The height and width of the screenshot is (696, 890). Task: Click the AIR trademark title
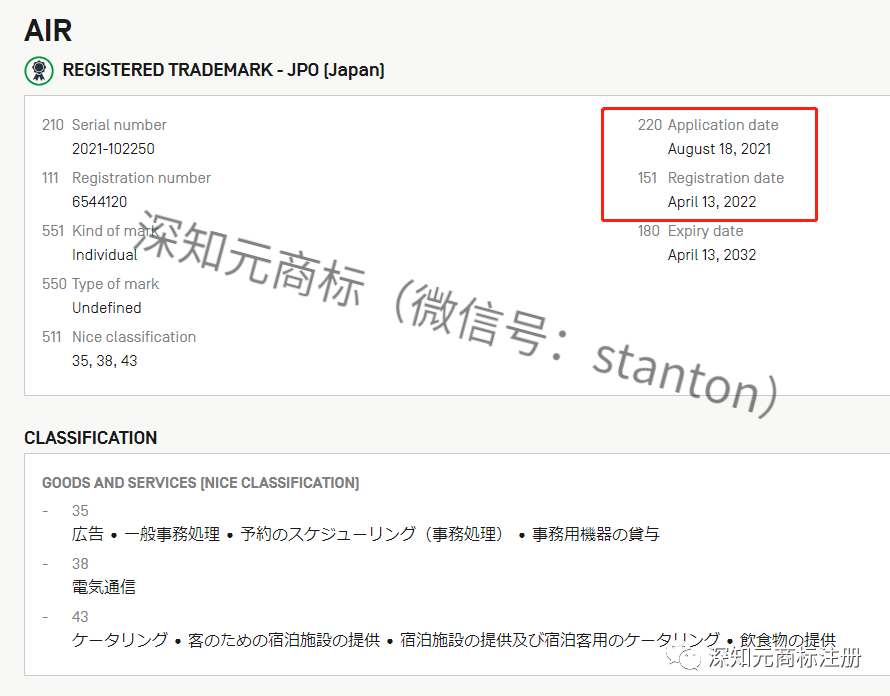48,31
